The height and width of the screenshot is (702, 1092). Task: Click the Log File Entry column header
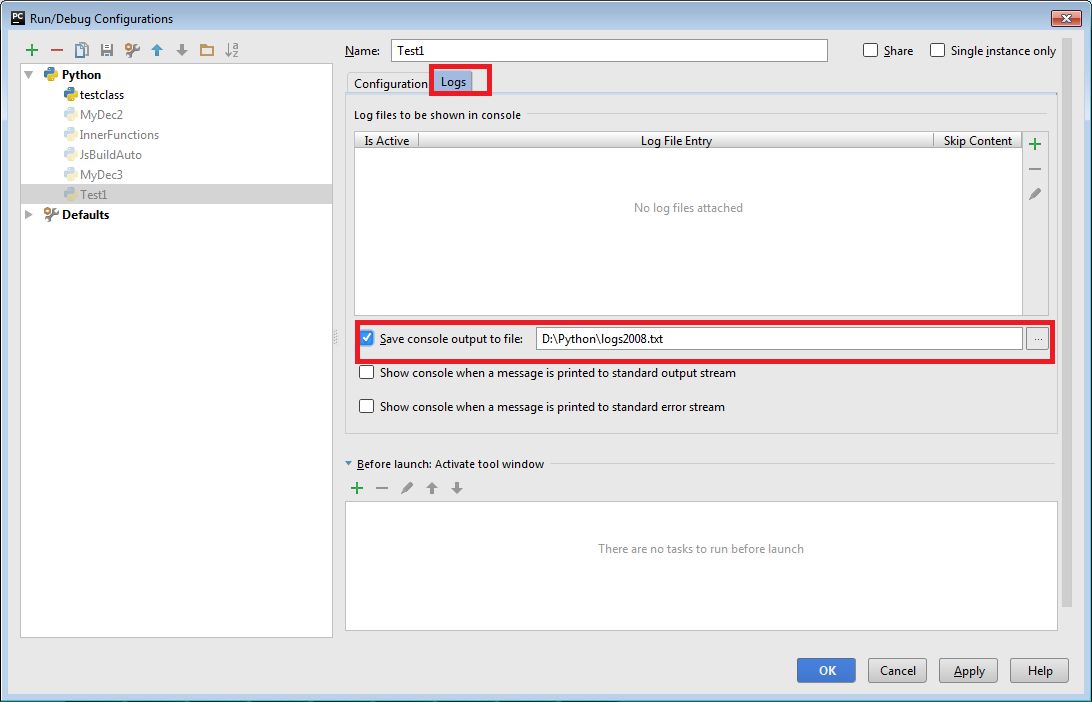pyautogui.click(x=676, y=141)
